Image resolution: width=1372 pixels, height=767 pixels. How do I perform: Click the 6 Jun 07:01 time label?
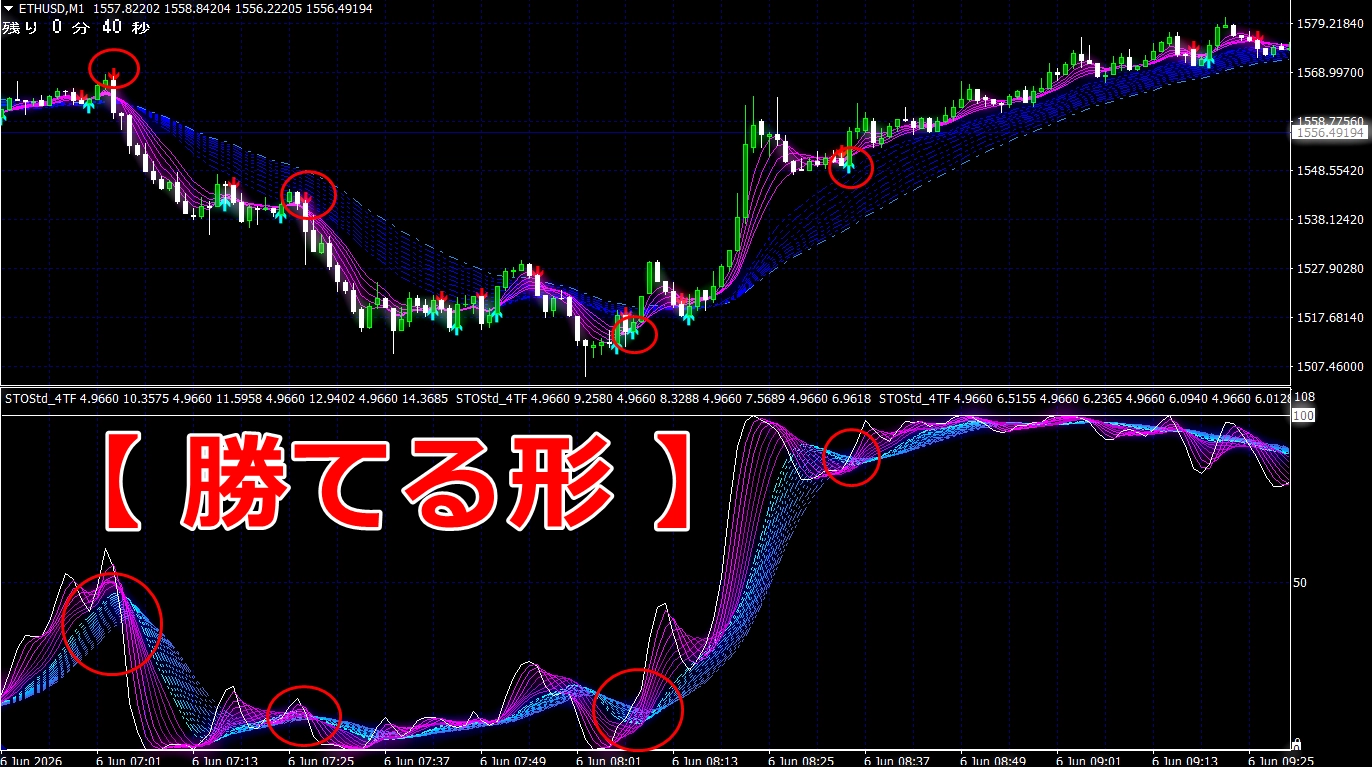[x=130, y=760]
